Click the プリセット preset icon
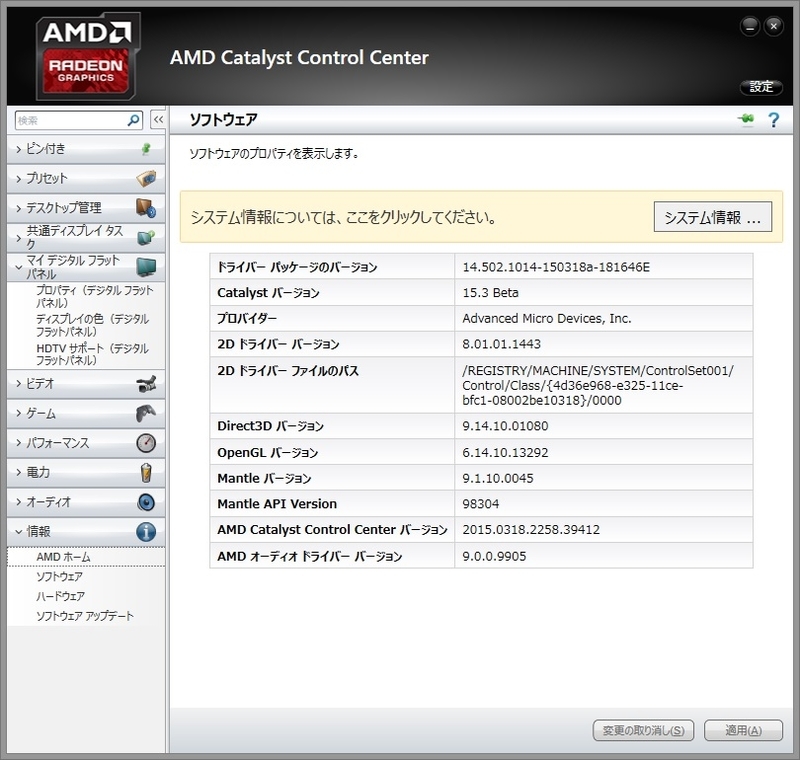800x760 pixels. coord(146,179)
